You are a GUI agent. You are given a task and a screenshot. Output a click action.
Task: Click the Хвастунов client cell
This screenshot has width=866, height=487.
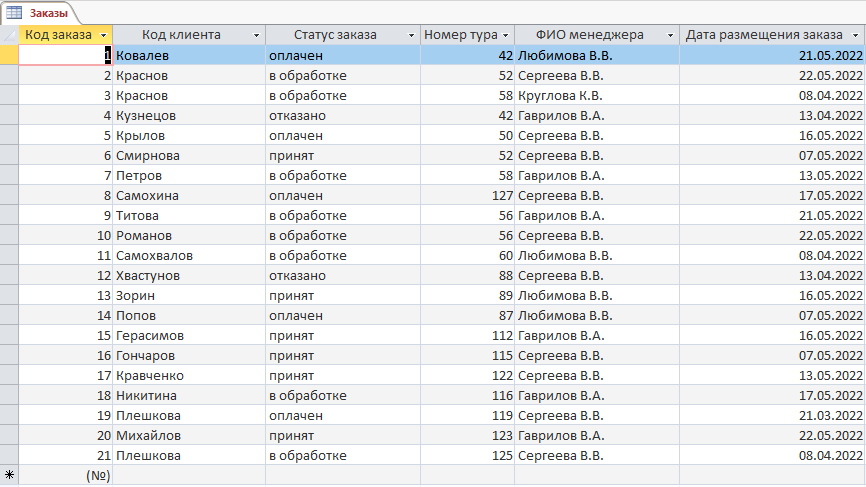coord(189,276)
